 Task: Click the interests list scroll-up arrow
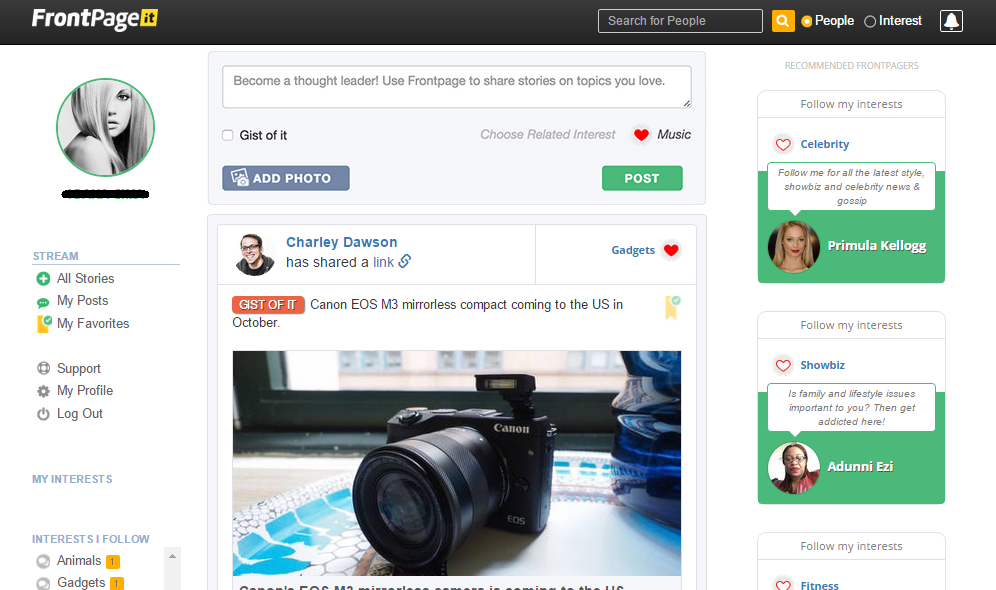(172, 556)
